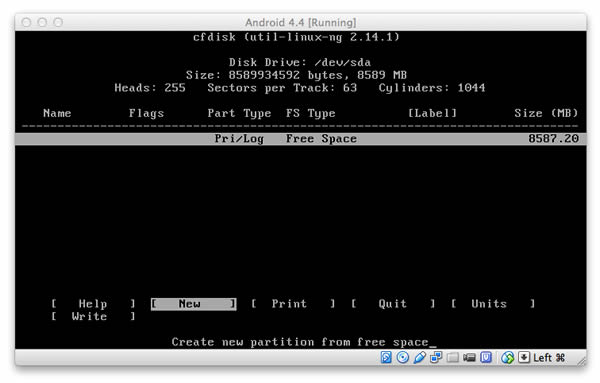Select the Print option
Viewport: 600px width, 383px height.
click(x=293, y=304)
